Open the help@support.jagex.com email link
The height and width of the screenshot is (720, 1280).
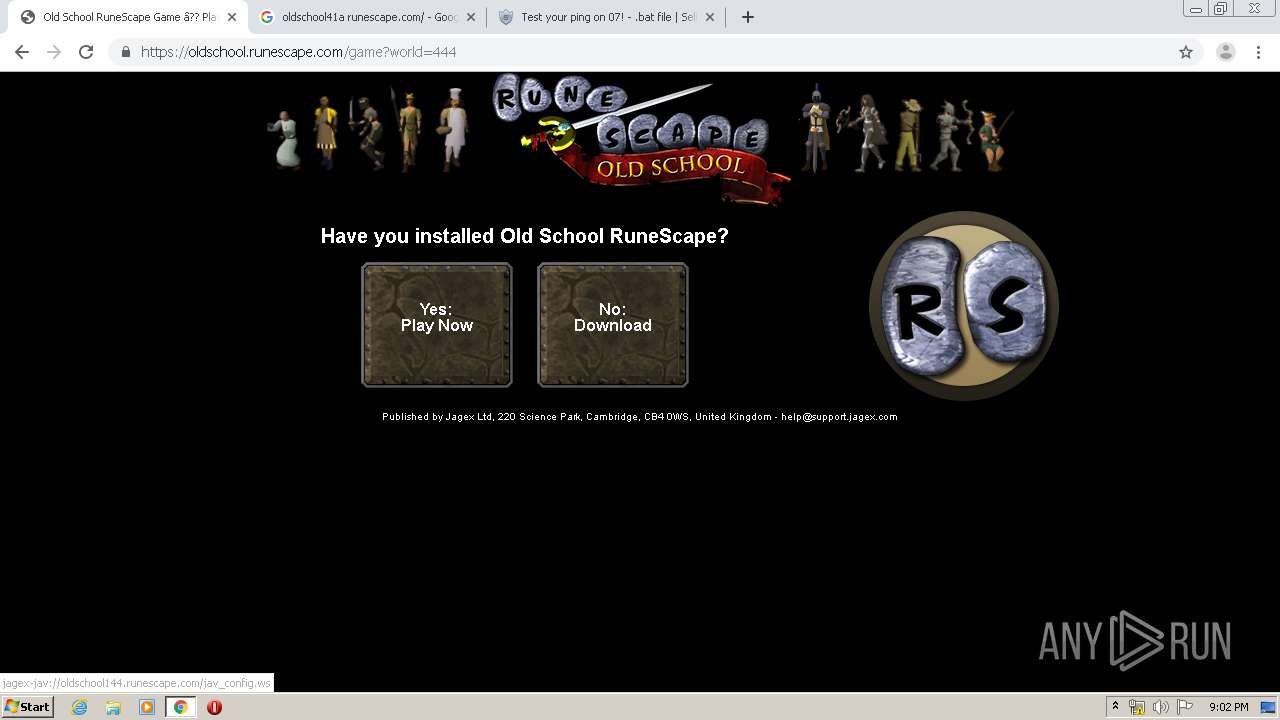[839, 417]
